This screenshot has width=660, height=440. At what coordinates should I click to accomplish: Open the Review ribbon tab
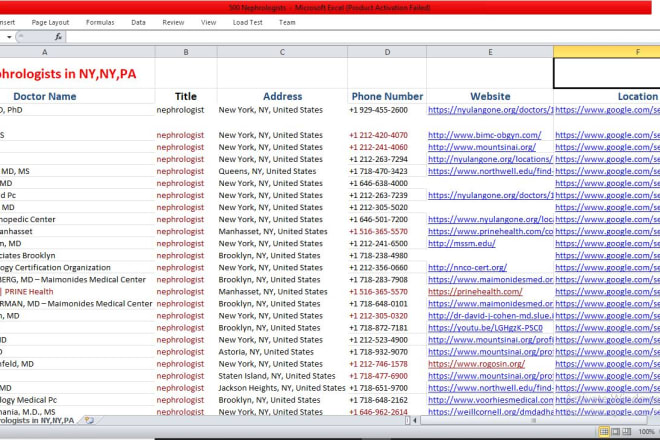click(x=173, y=22)
